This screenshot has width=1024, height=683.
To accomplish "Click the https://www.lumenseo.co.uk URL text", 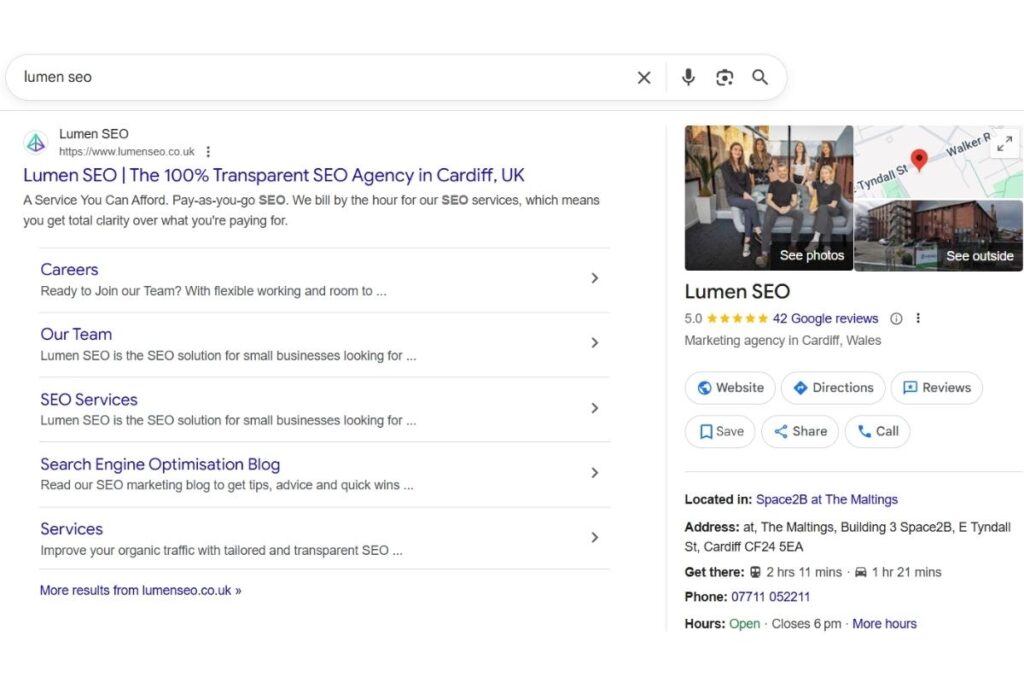I will tap(127, 151).
